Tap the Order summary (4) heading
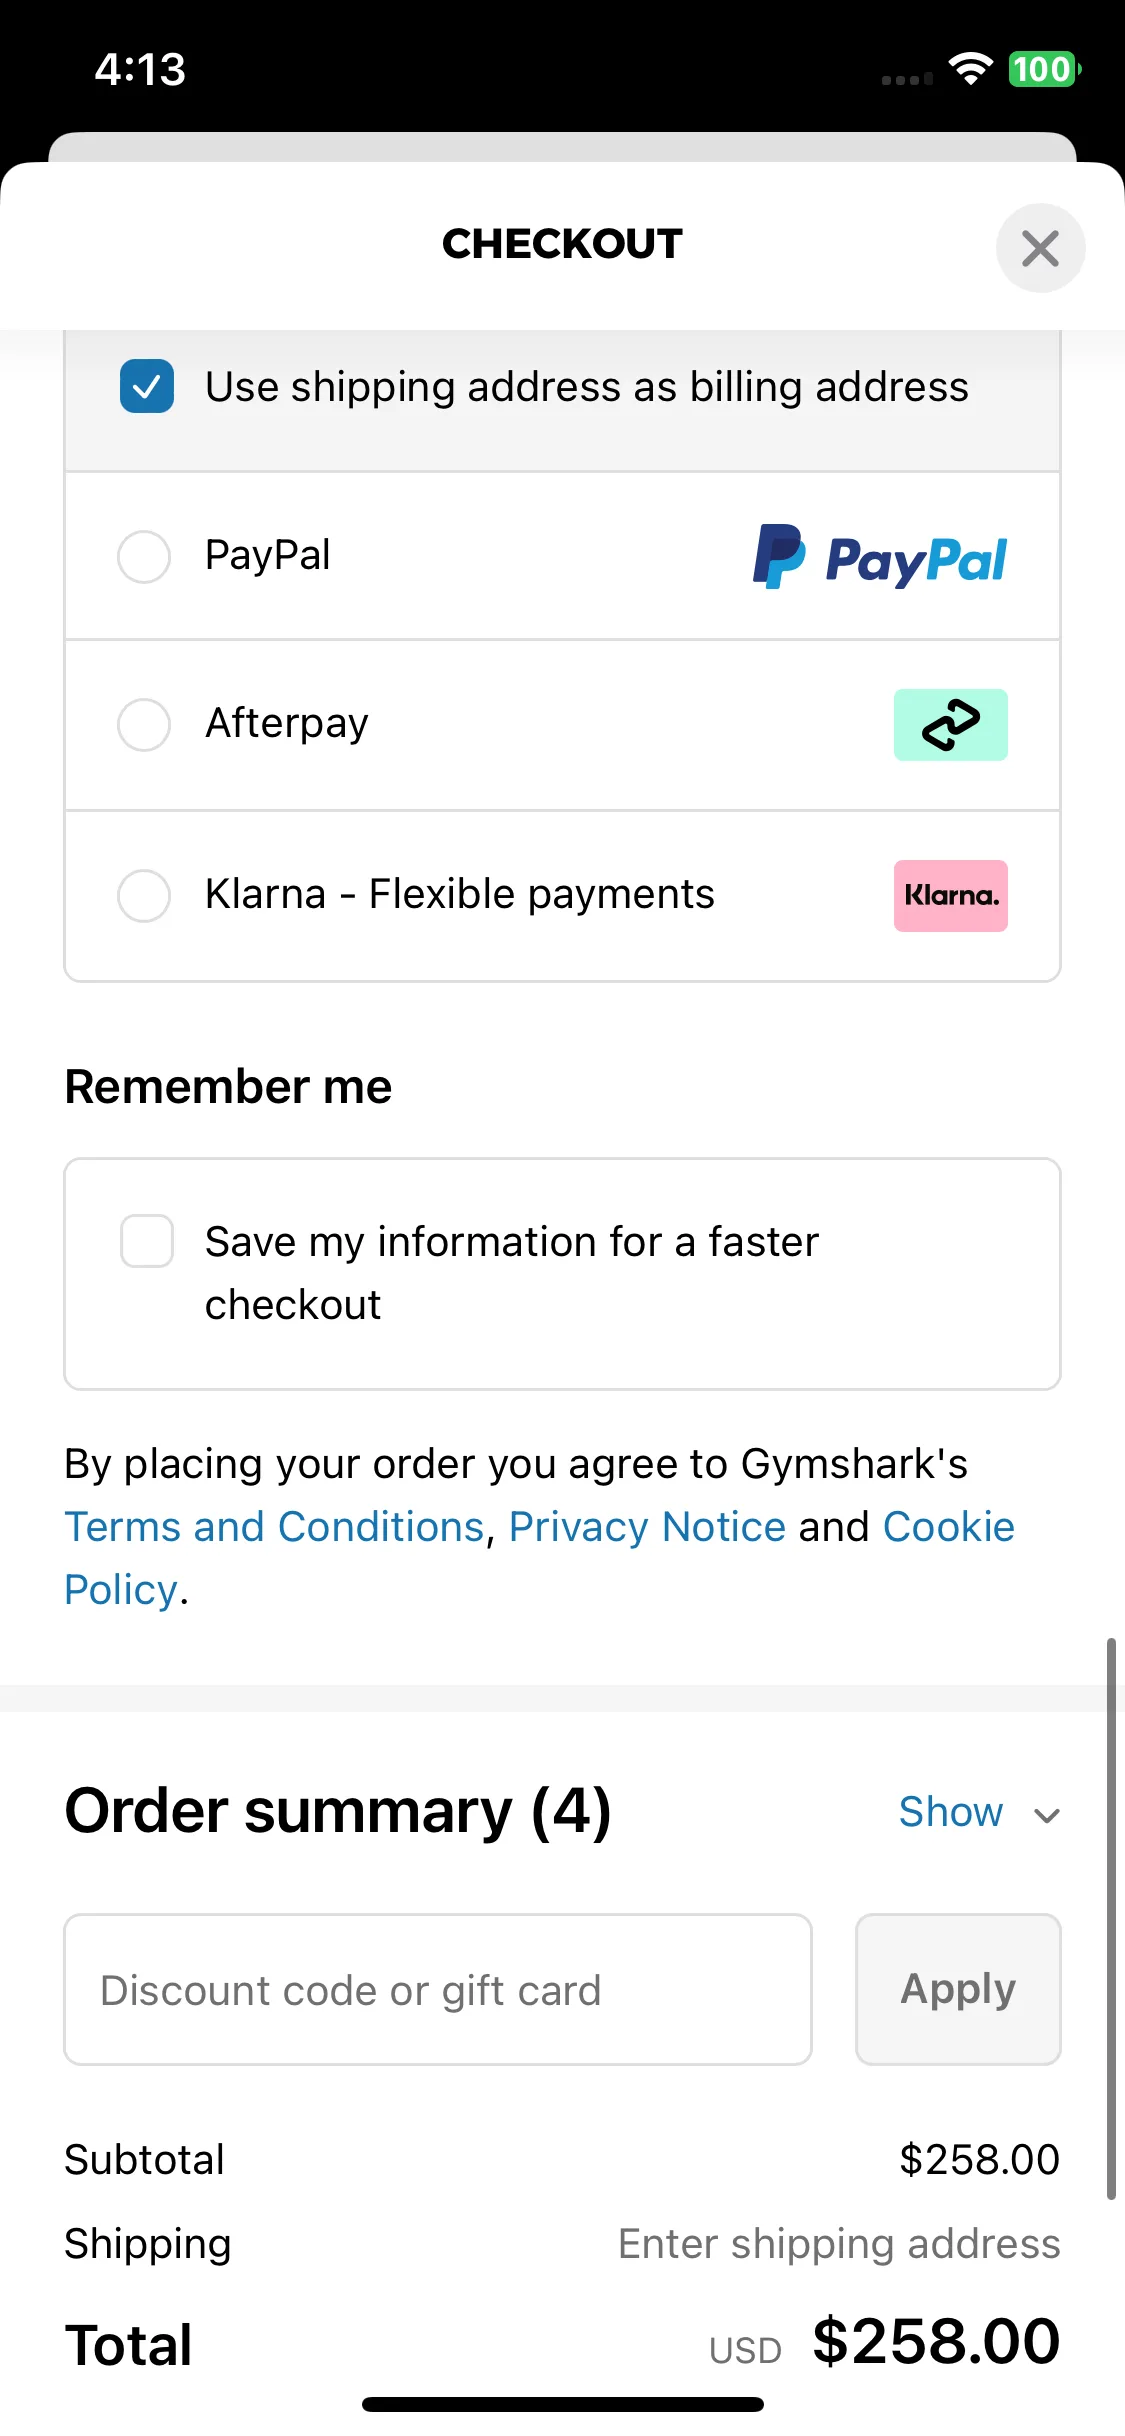1125x2436 pixels. (338, 1811)
